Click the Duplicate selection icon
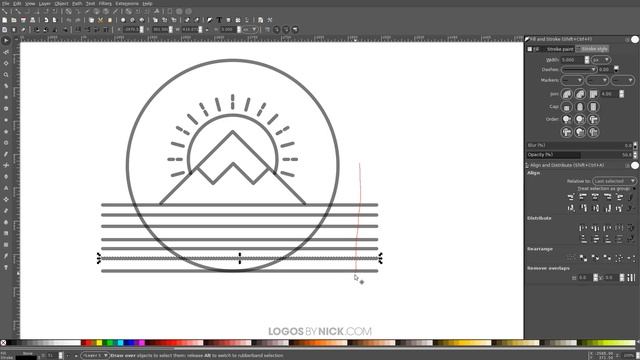The image size is (640, 360). click(x=155, y=20)
